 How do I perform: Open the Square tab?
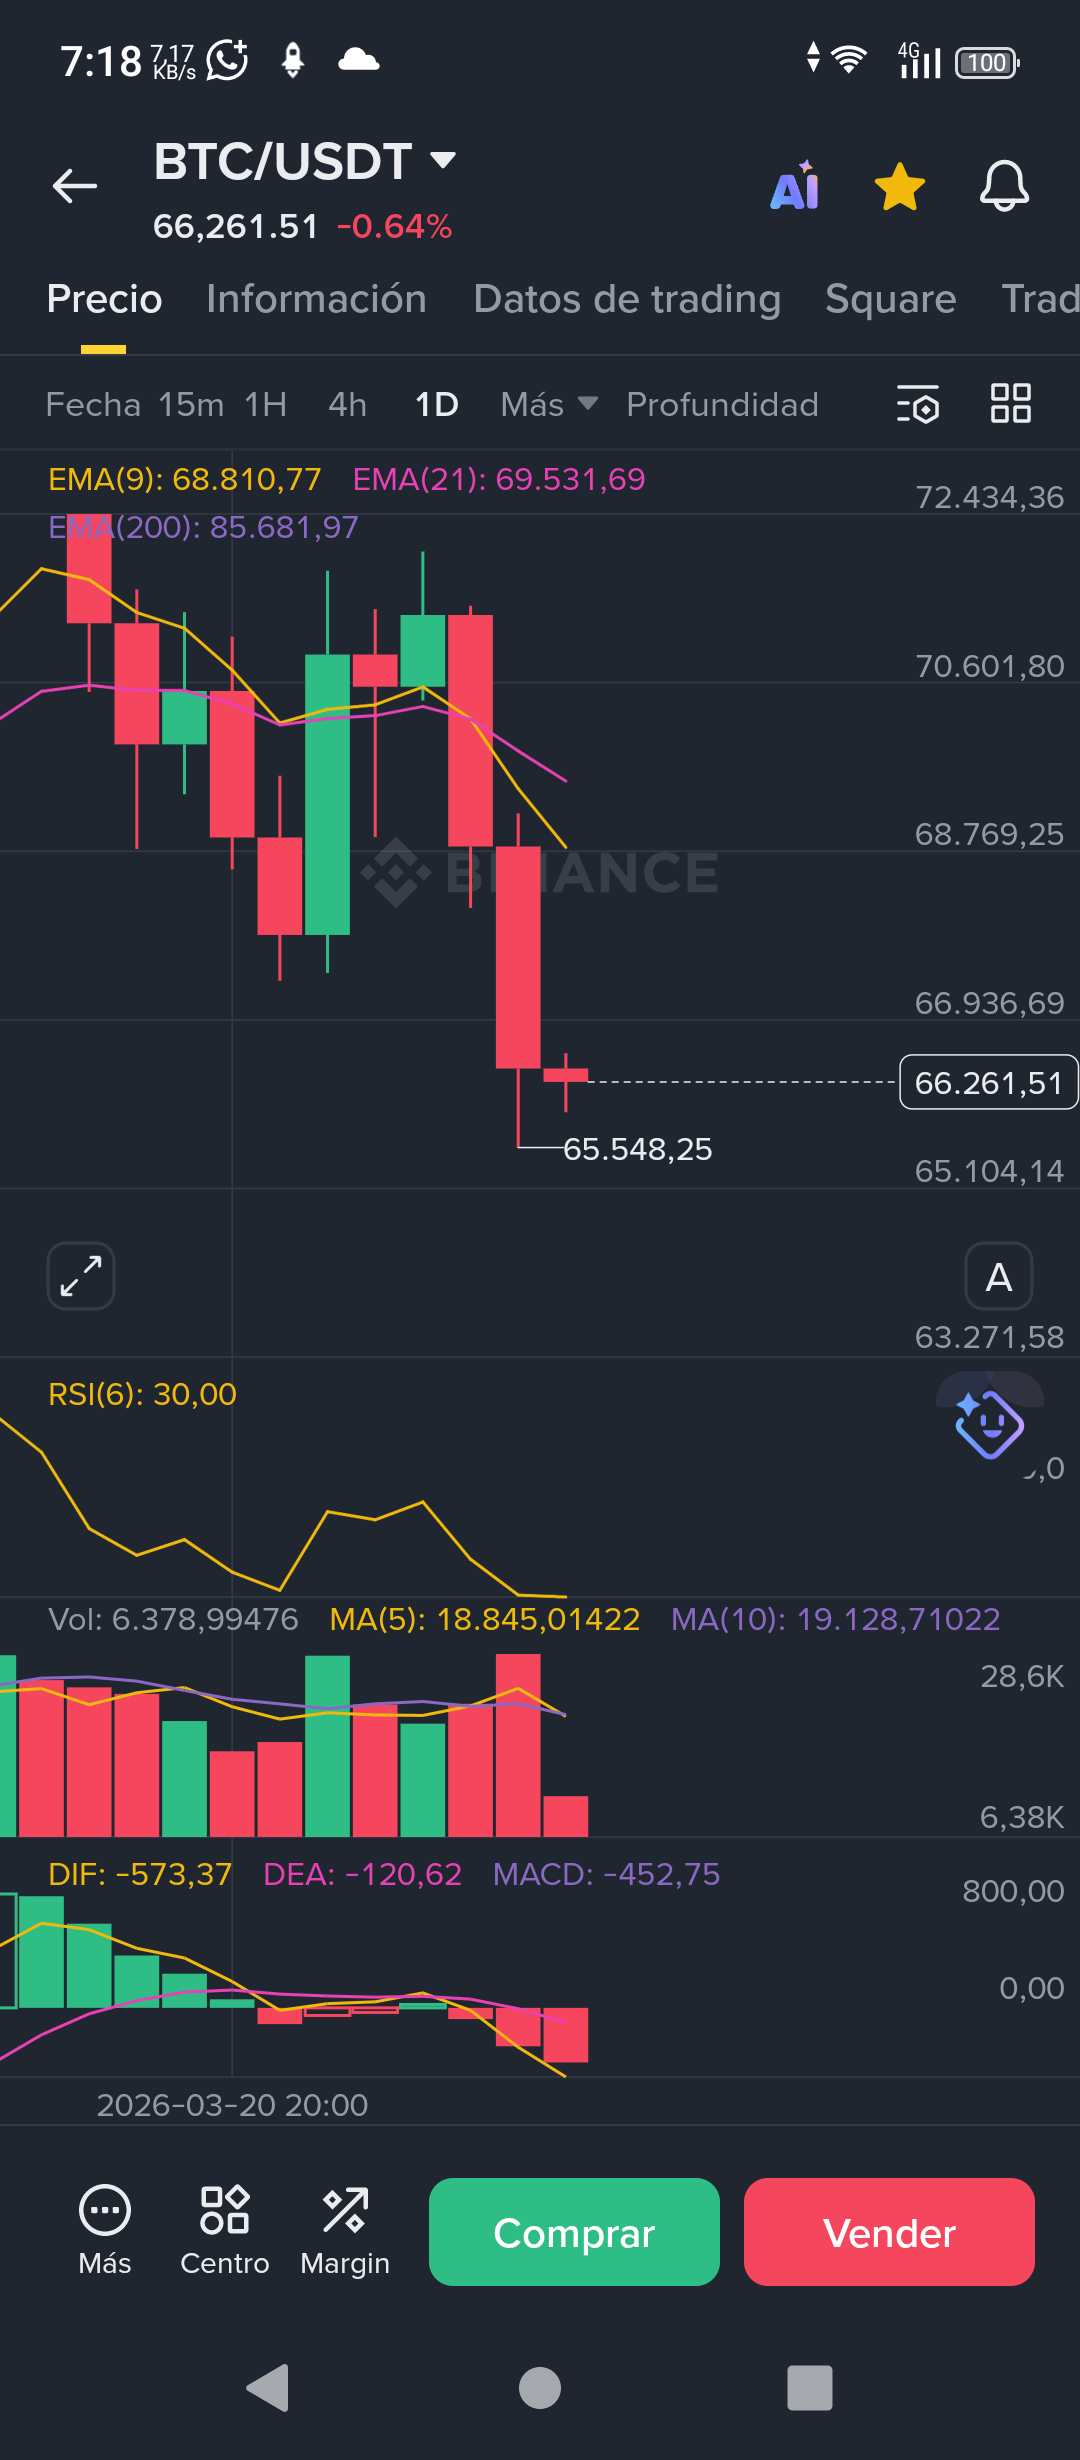click(x=890, y=299)
